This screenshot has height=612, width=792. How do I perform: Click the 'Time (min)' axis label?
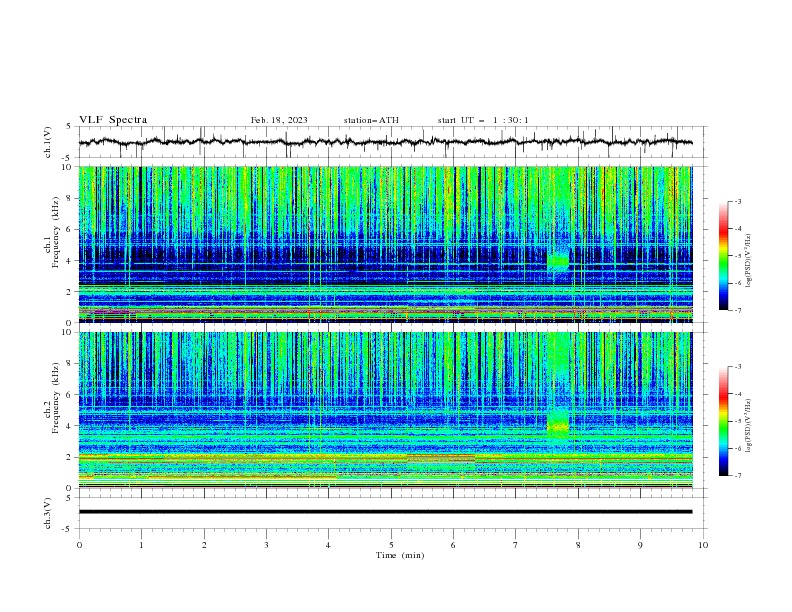point(400,555)
